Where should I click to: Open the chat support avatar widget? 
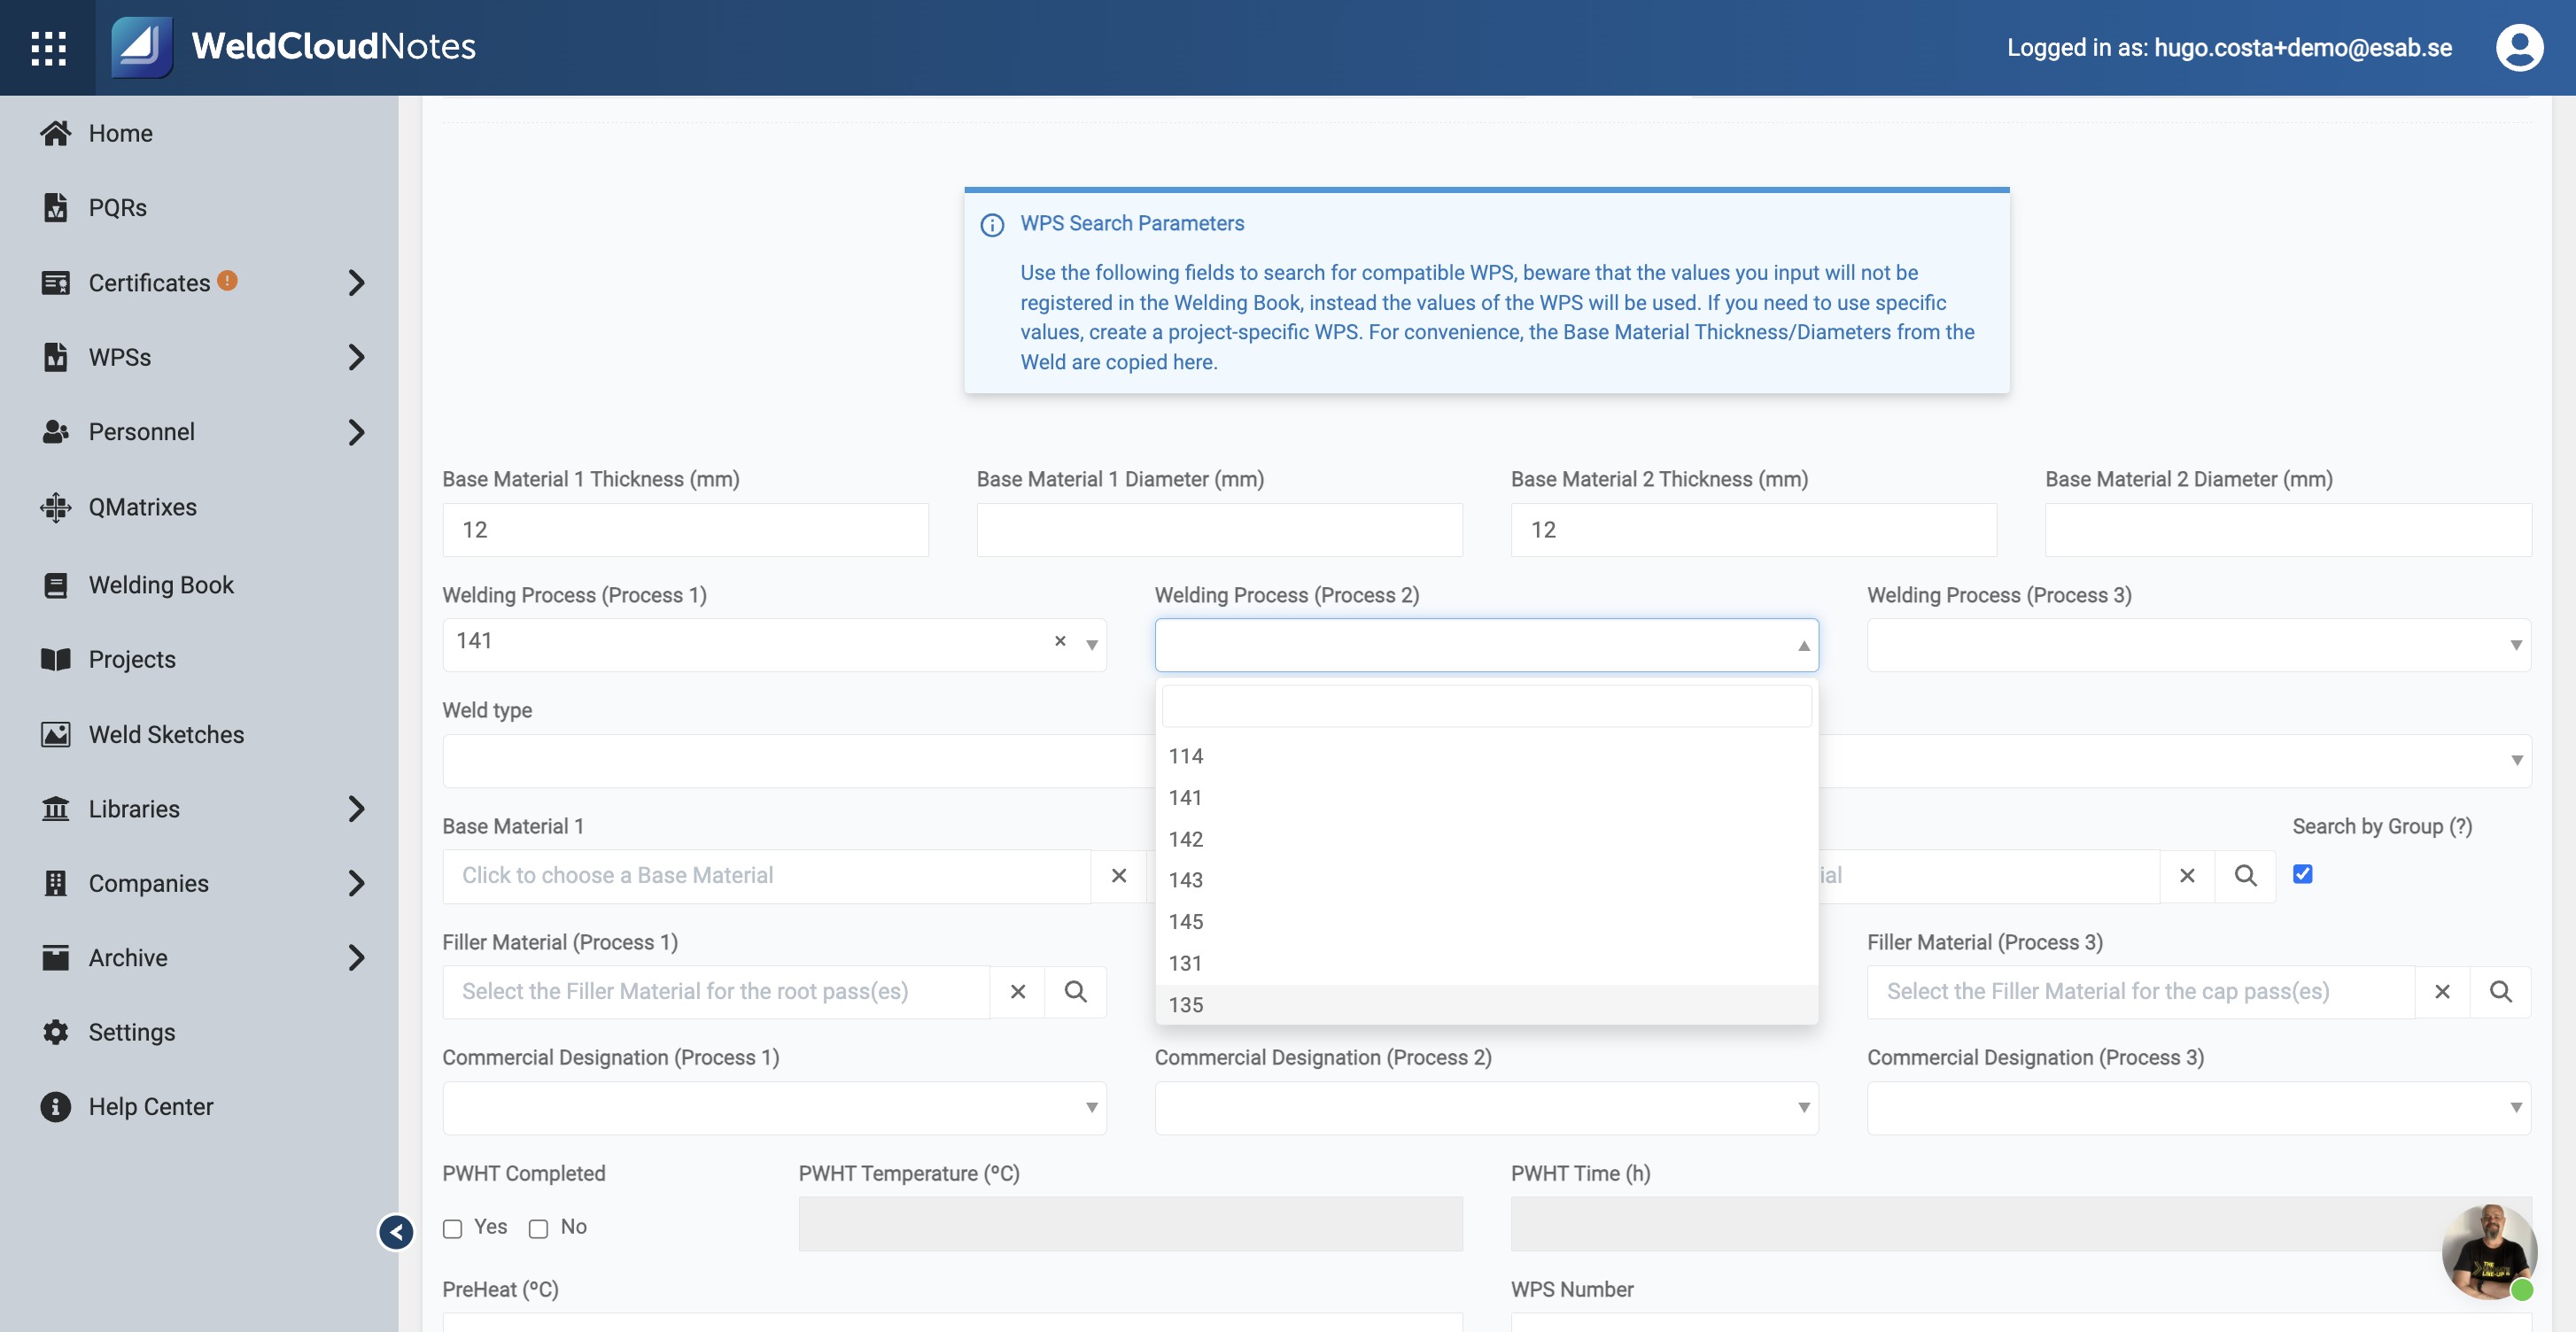(x=2489, y=1251)
